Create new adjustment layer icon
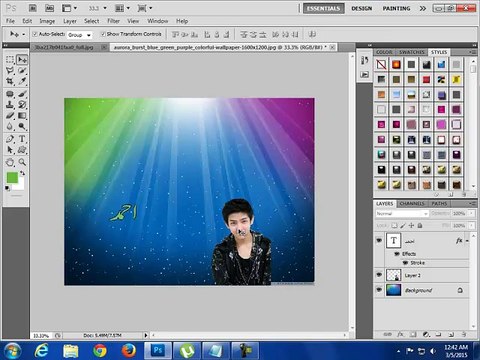480x360 pixels. pos(426,334)
